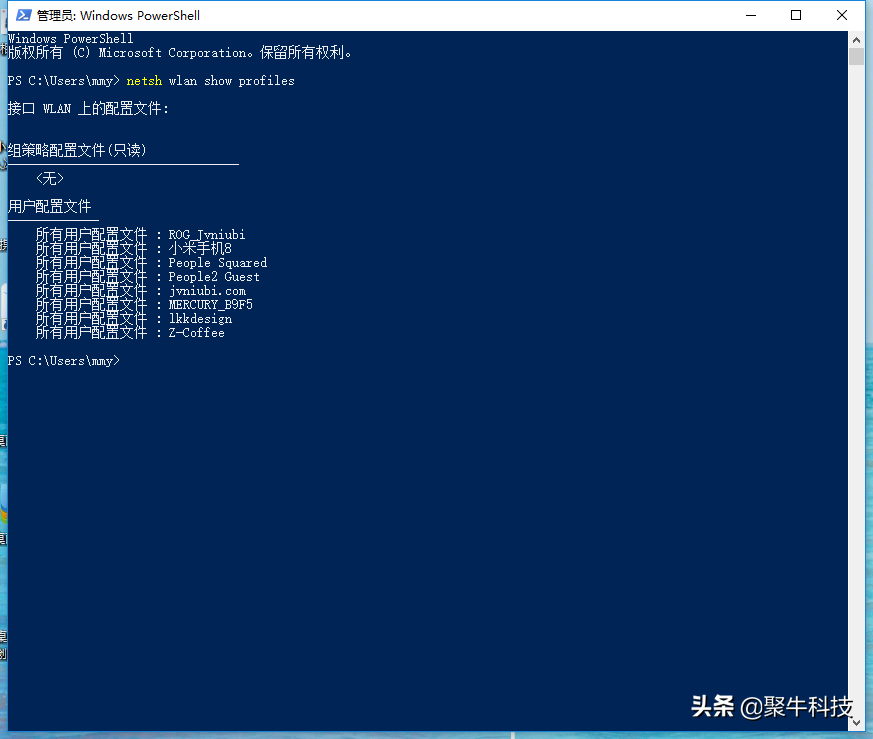Screen dimensions: 873x739
Task: Click the 小米手机8 profile name
Action: click(x=200, y=248)
